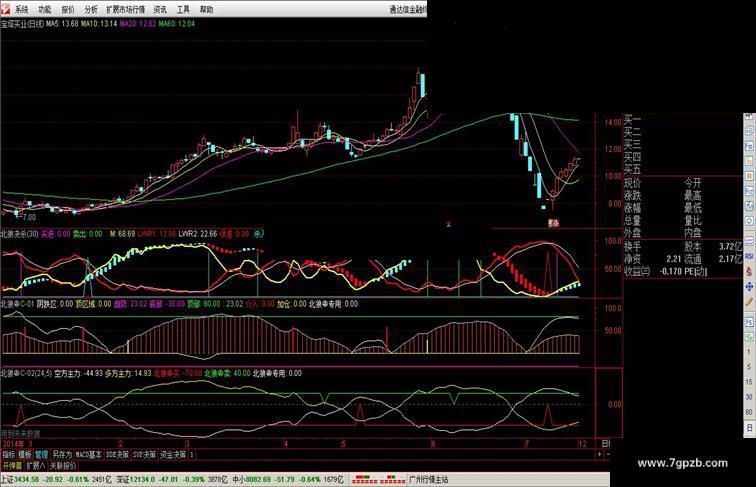Click the 上证 index value 3434.58
This screenshot has width=756, height=487.
click(26, 479)
